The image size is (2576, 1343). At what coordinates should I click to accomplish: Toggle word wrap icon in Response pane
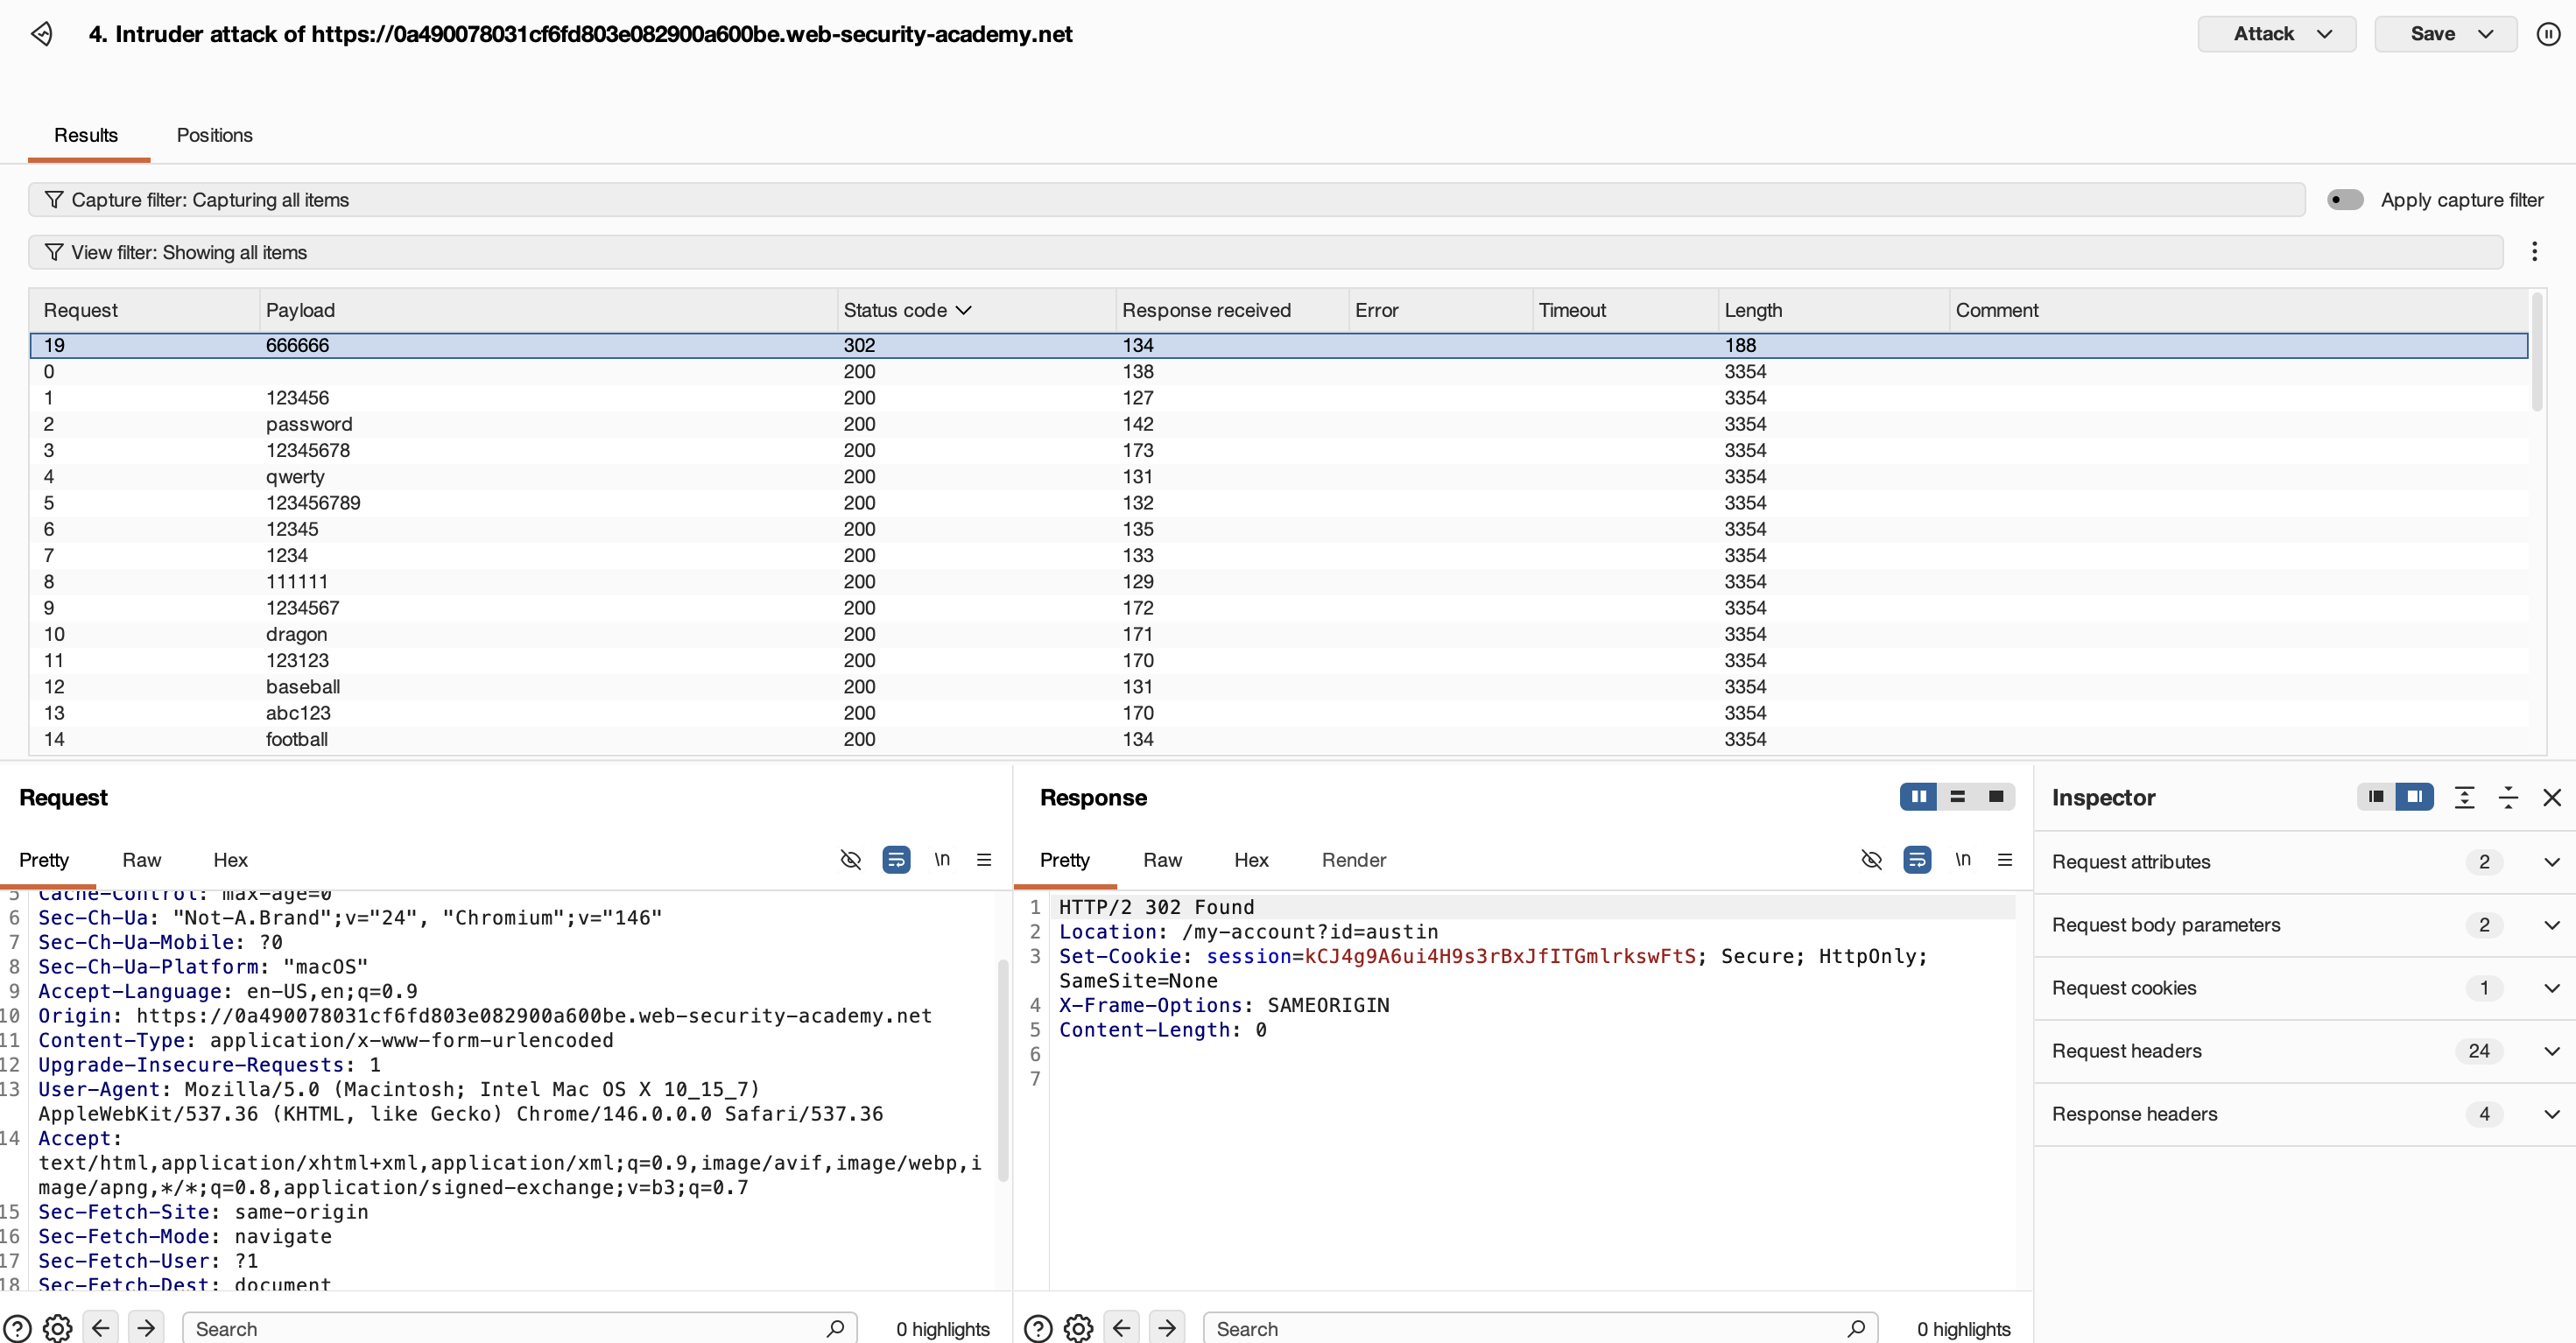(1917, 860)
